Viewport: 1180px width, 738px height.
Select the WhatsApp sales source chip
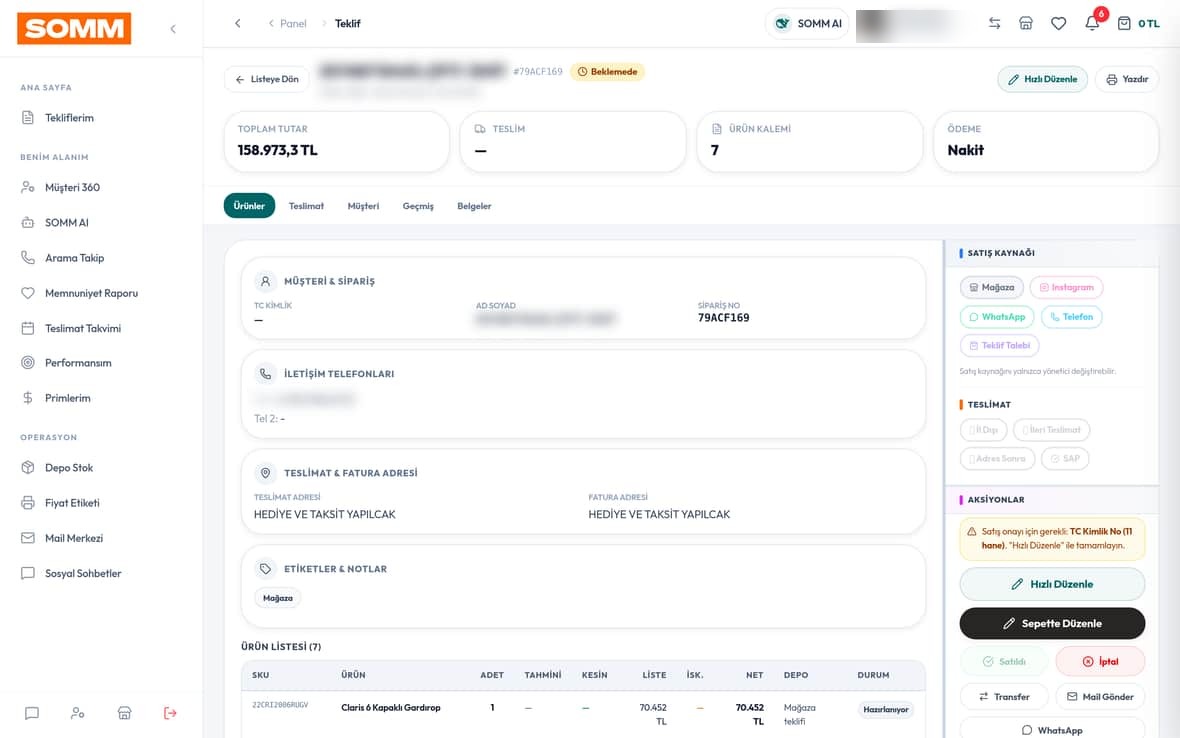pyautogui.click(x=997, y=317)
